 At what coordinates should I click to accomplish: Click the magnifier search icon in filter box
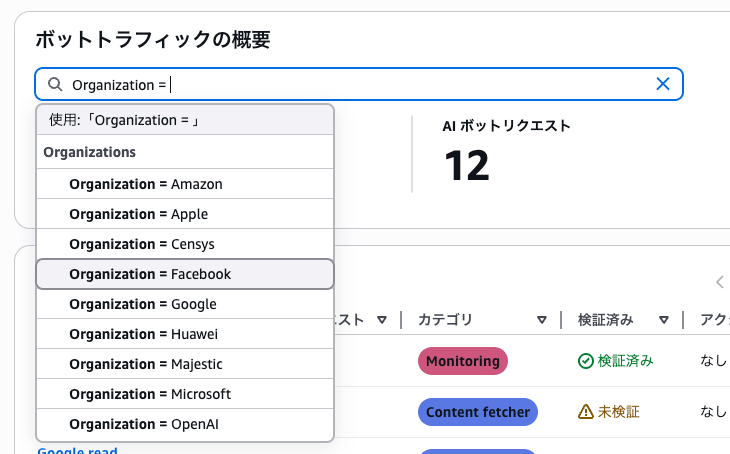click(55, 84)
